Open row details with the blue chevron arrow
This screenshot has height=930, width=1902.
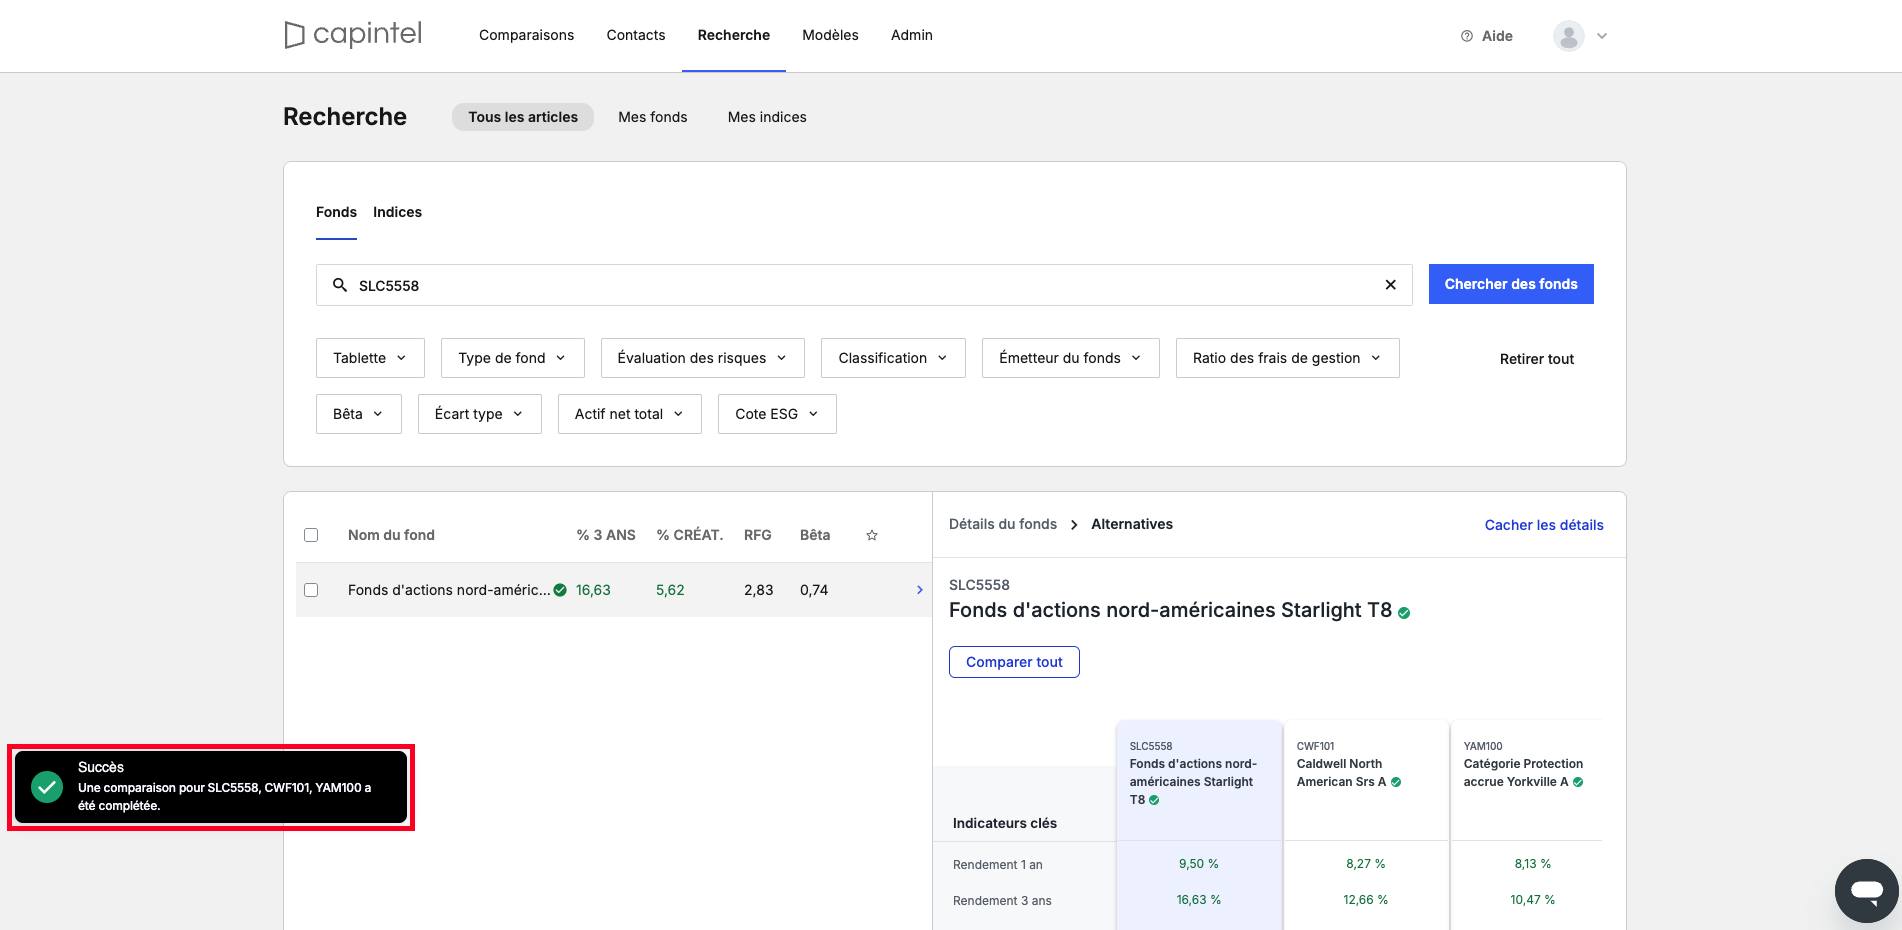(920, 590)
